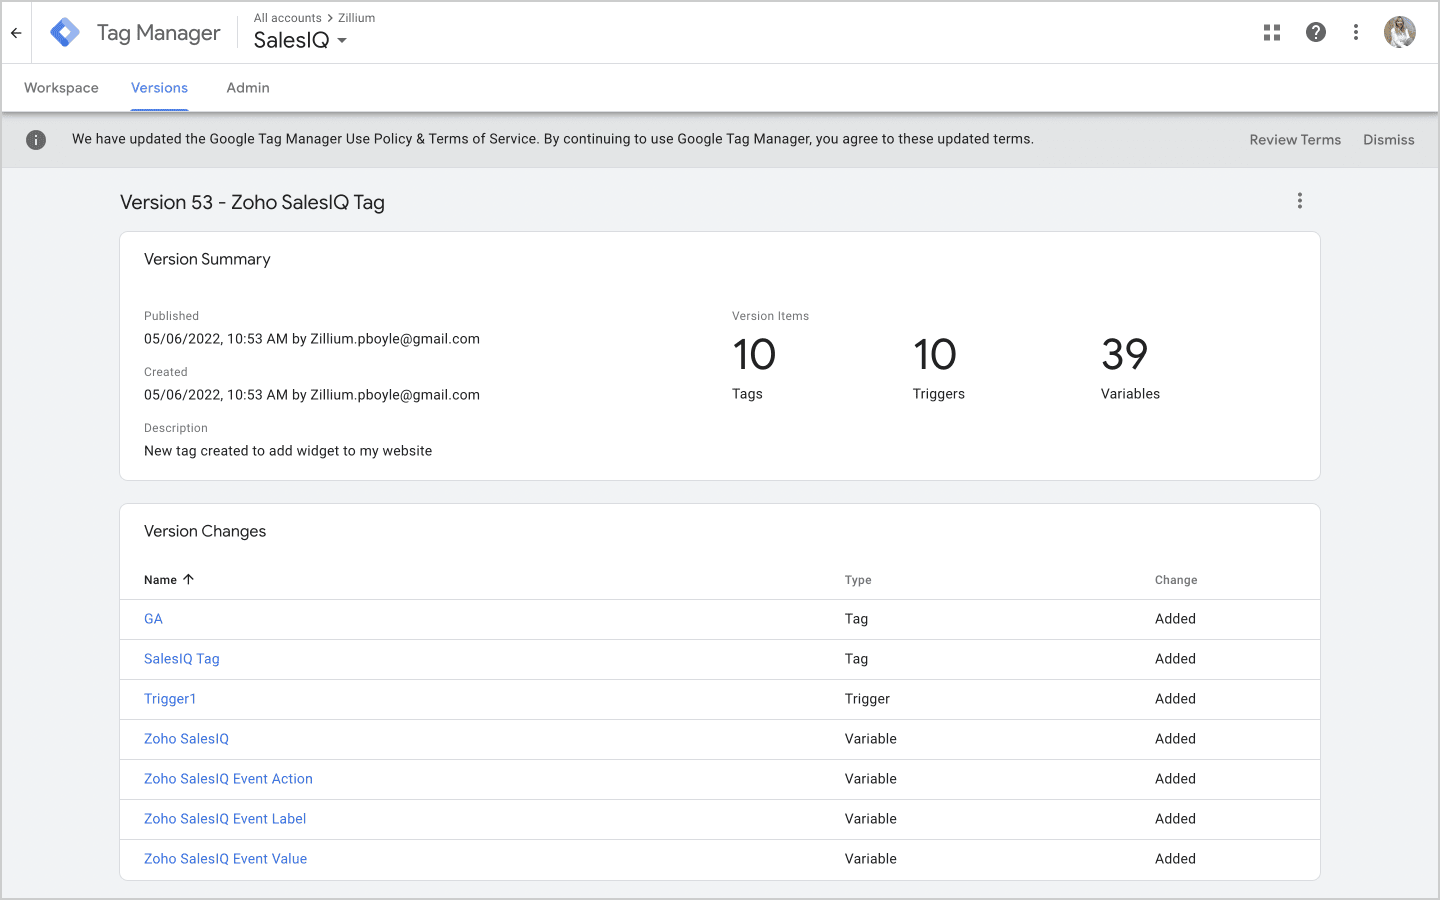Click the info icon in policy banner
This screenshot has width=1440, height=900.
[x=36, y=140]
